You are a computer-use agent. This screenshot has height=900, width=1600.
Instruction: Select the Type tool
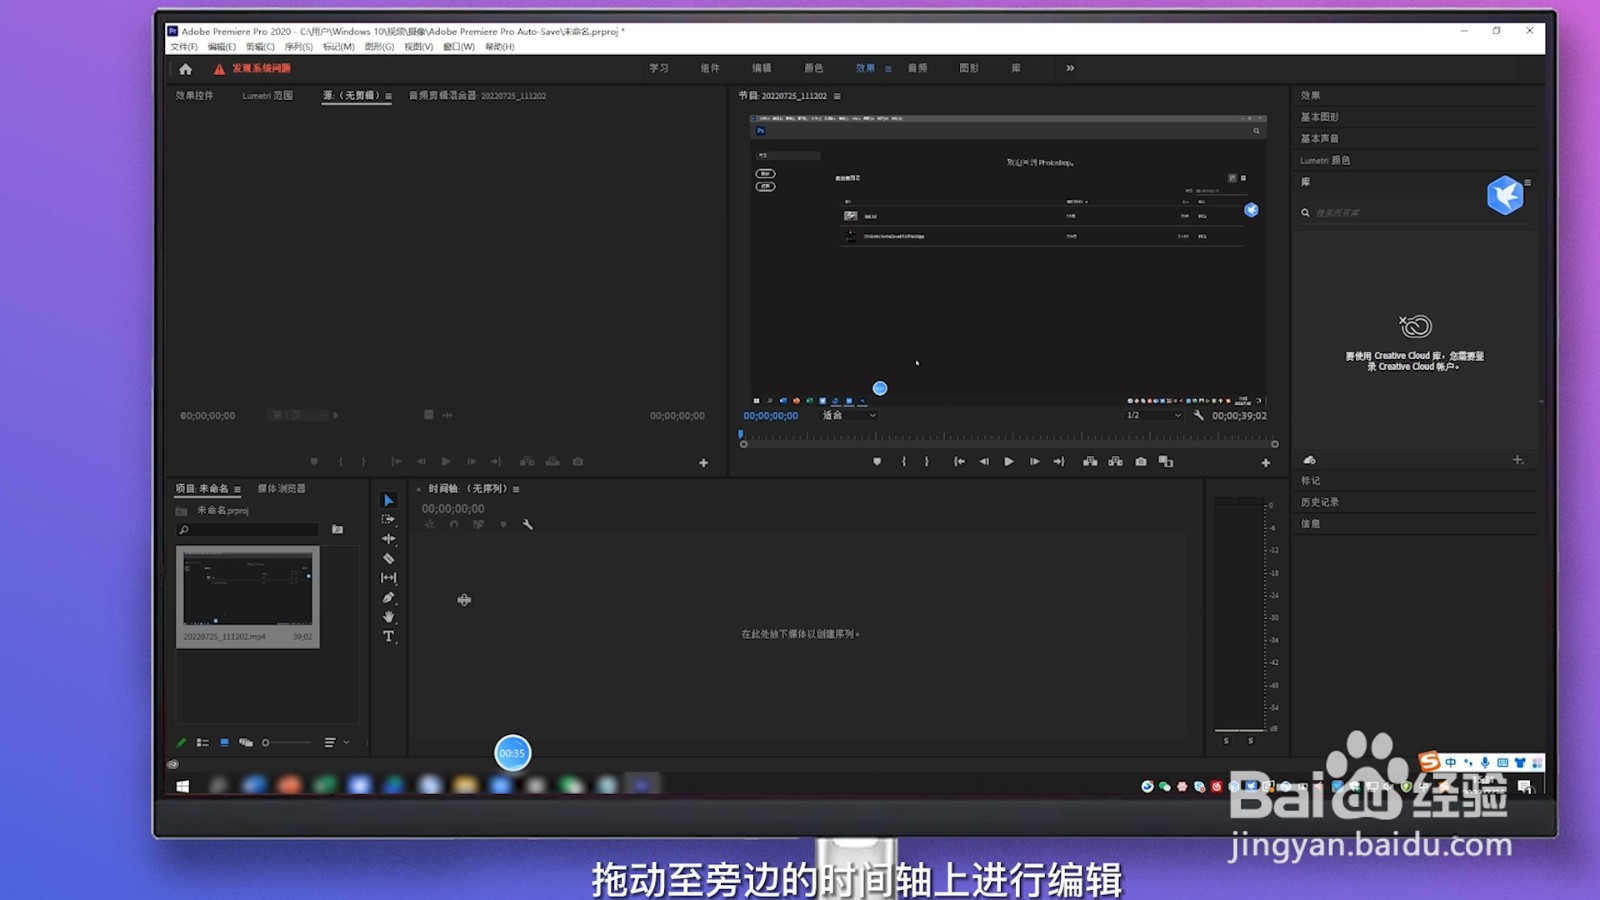(x=389, y=633)
